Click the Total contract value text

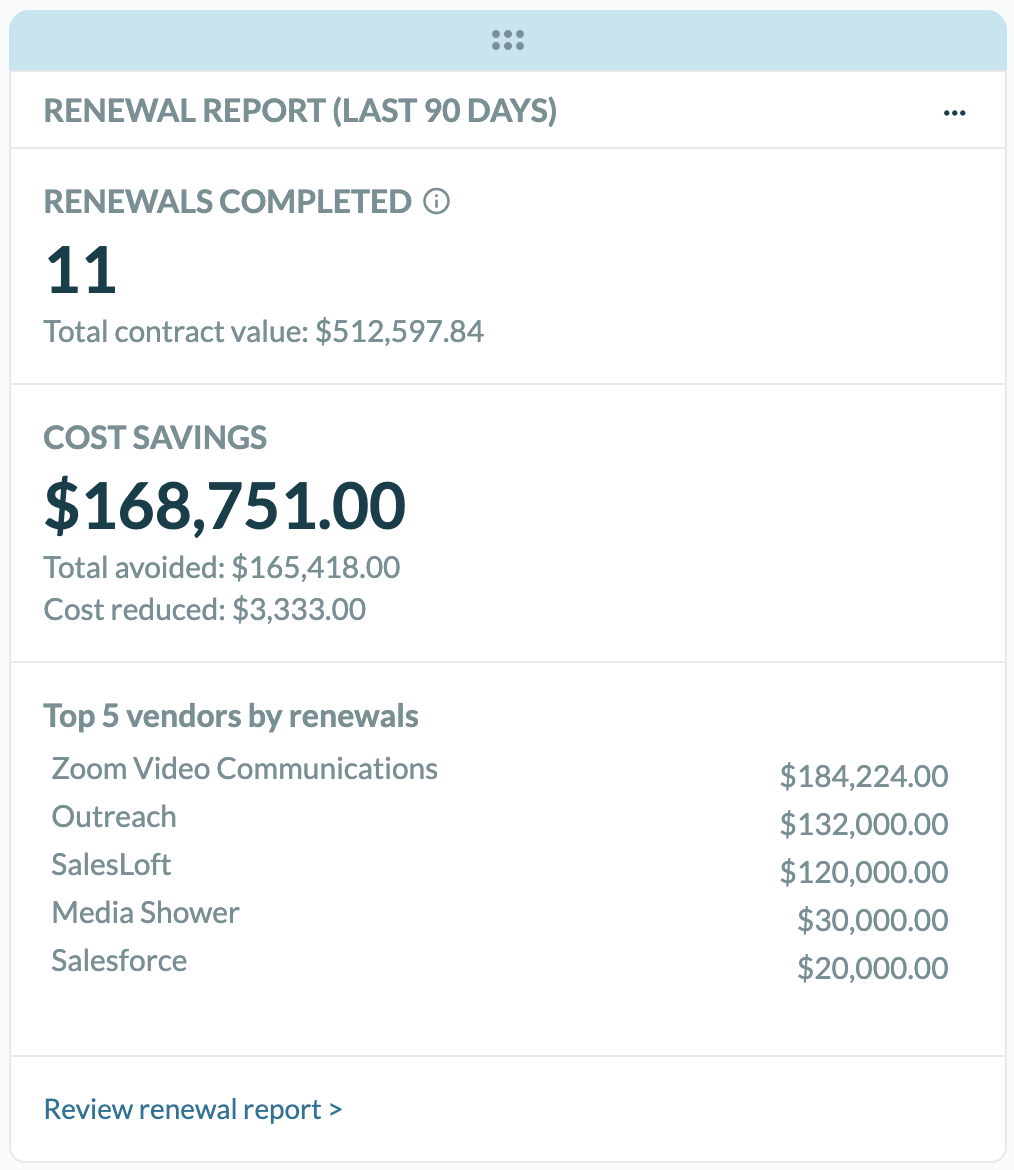pyautogui.click(x=264, y=331)
